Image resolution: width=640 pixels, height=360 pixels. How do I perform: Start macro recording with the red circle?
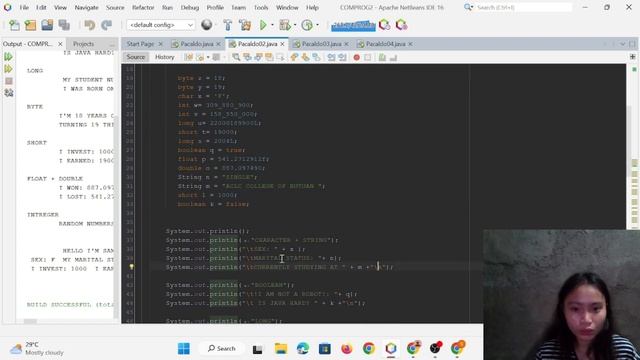[x=356, y=58]
